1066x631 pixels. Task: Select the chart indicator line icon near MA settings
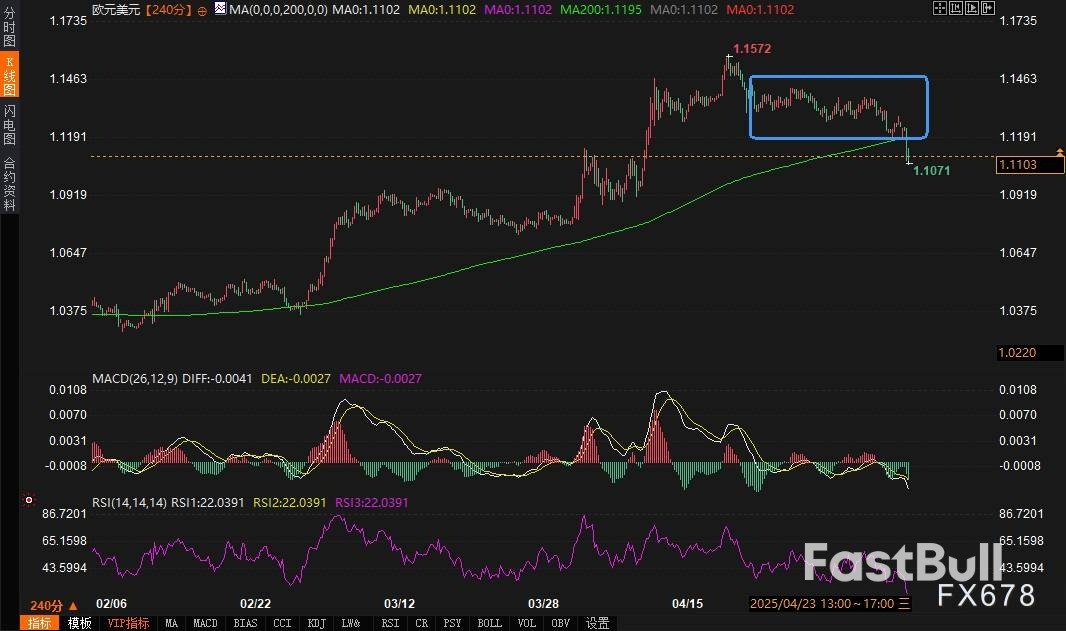[x=221, y=8]
